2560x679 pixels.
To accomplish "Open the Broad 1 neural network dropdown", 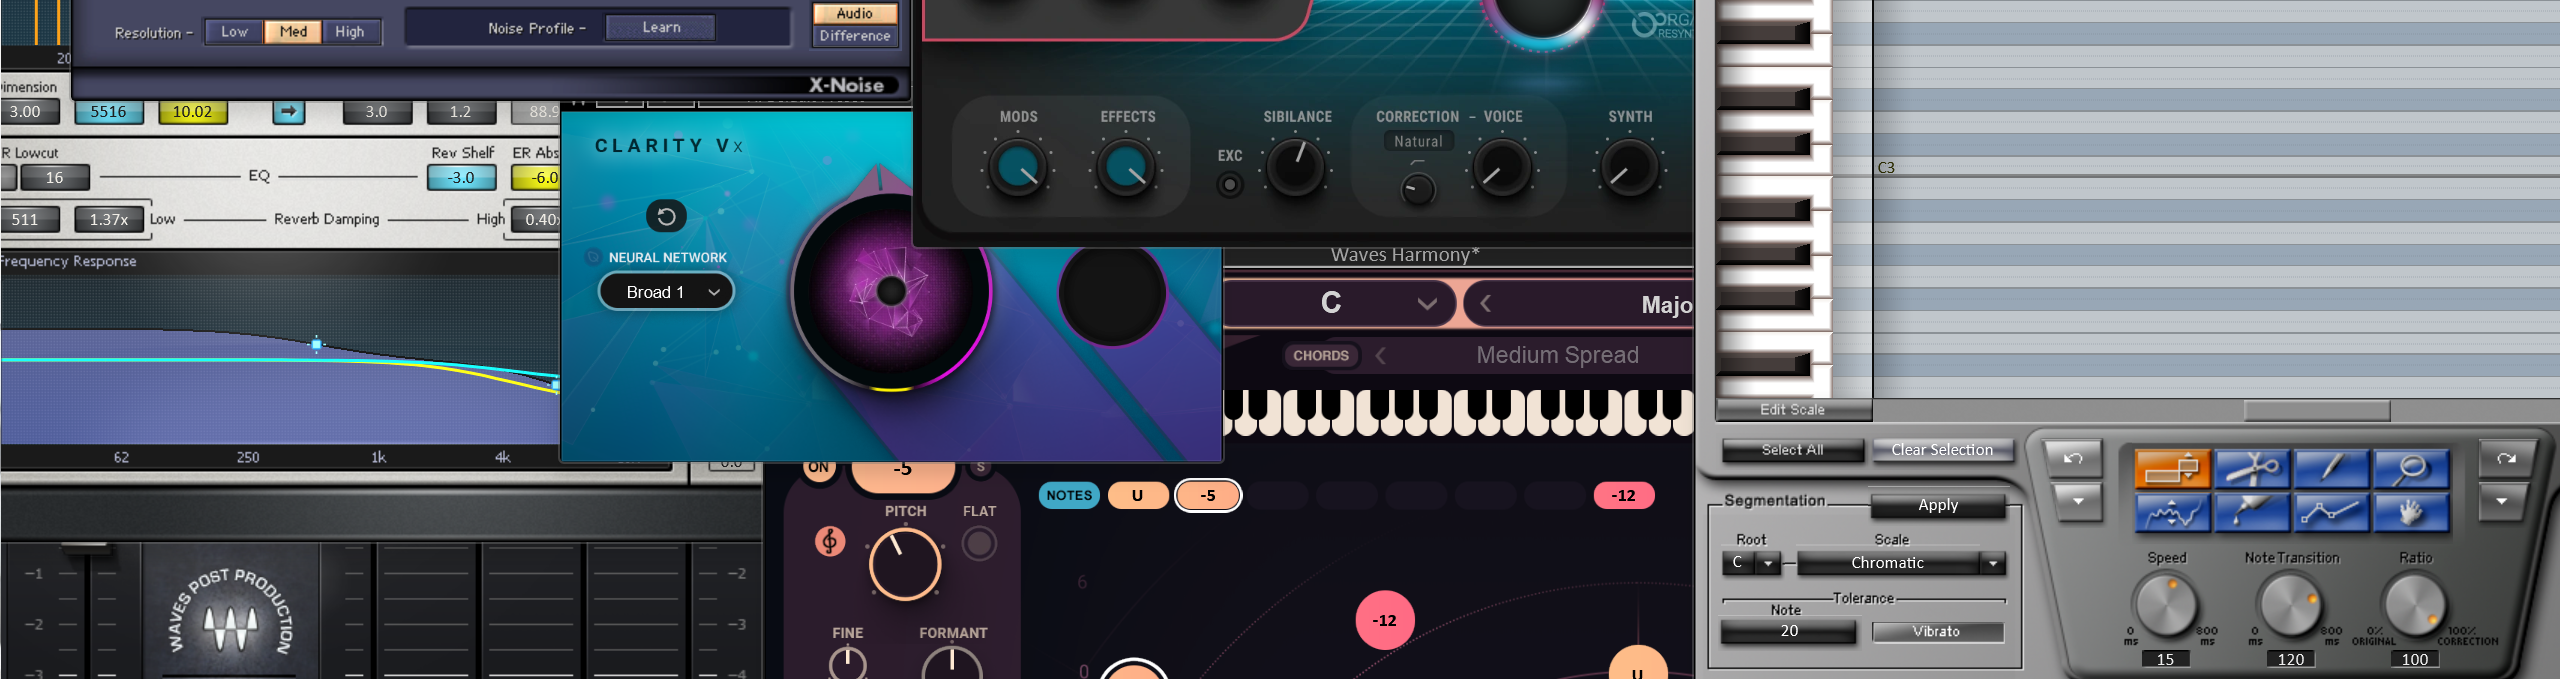I will pos(666,292).
